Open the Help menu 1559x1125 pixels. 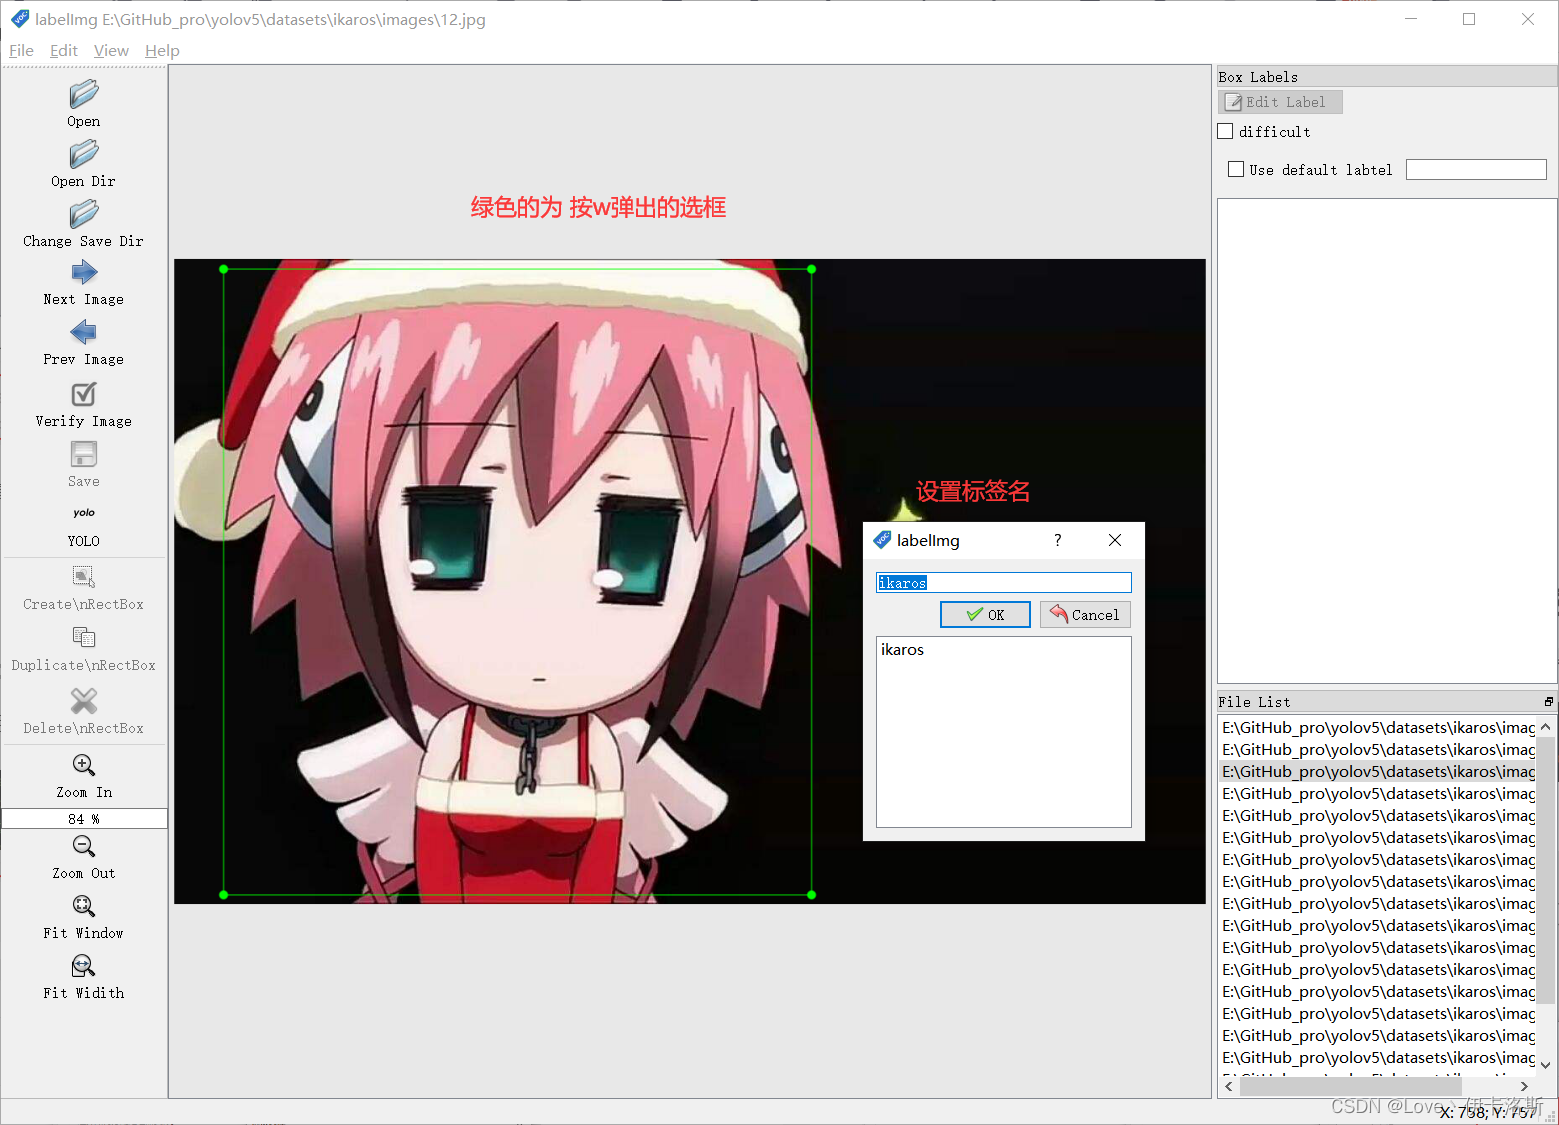(x=162, y=51)
